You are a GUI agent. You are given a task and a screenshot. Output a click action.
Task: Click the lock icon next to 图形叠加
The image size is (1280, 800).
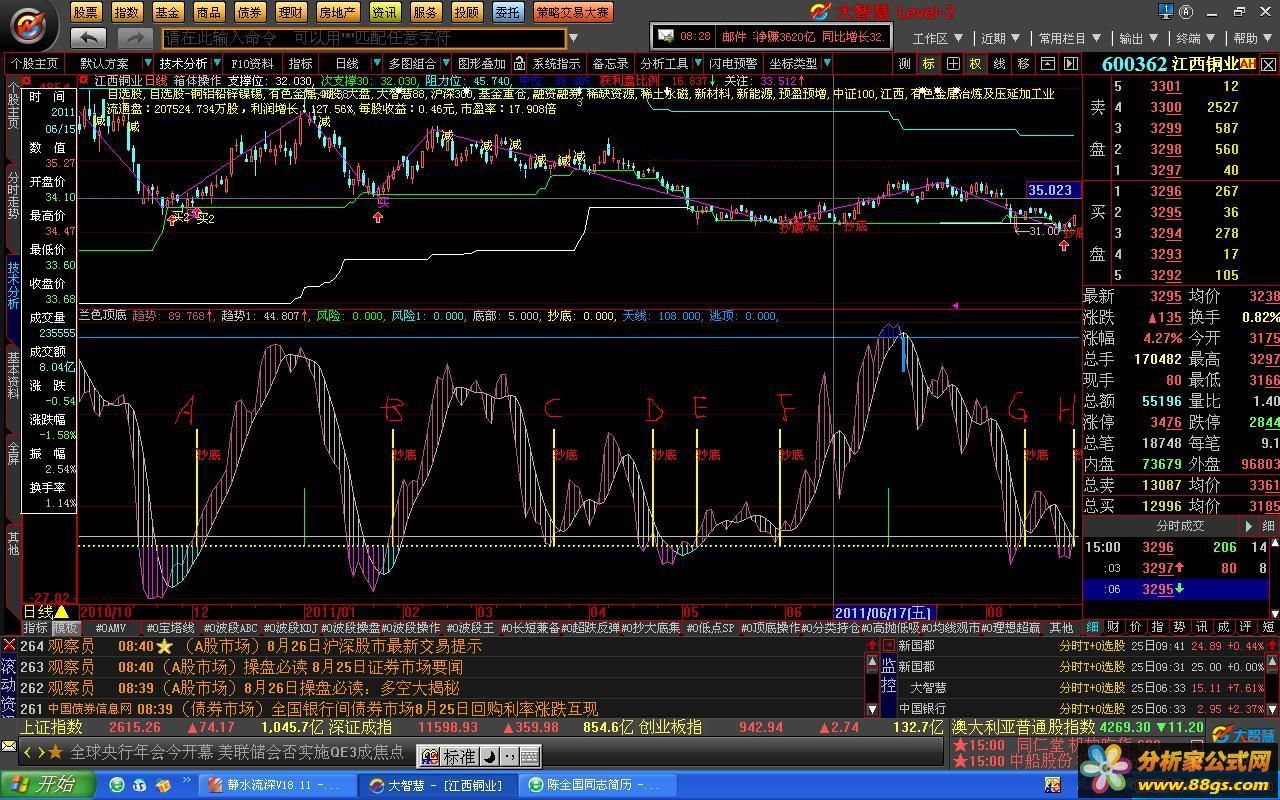pos(517,63)
